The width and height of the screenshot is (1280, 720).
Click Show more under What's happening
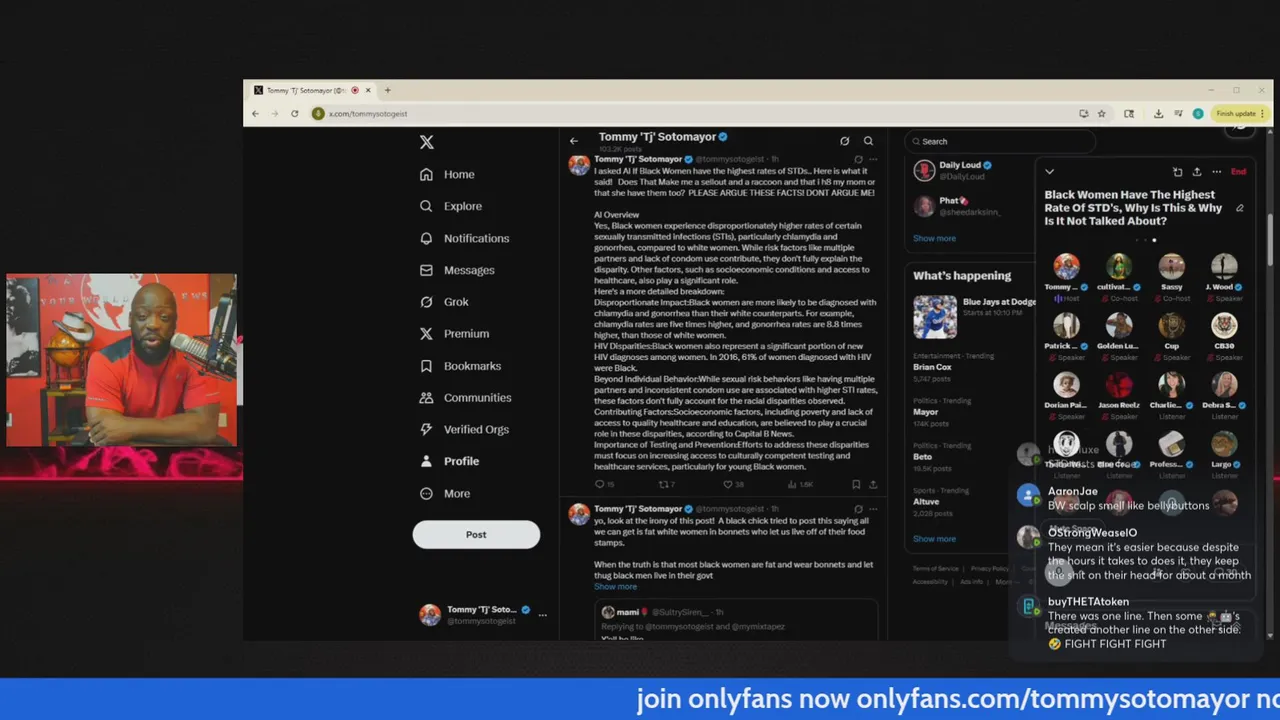pyautogui.click(x=934, y=539)
